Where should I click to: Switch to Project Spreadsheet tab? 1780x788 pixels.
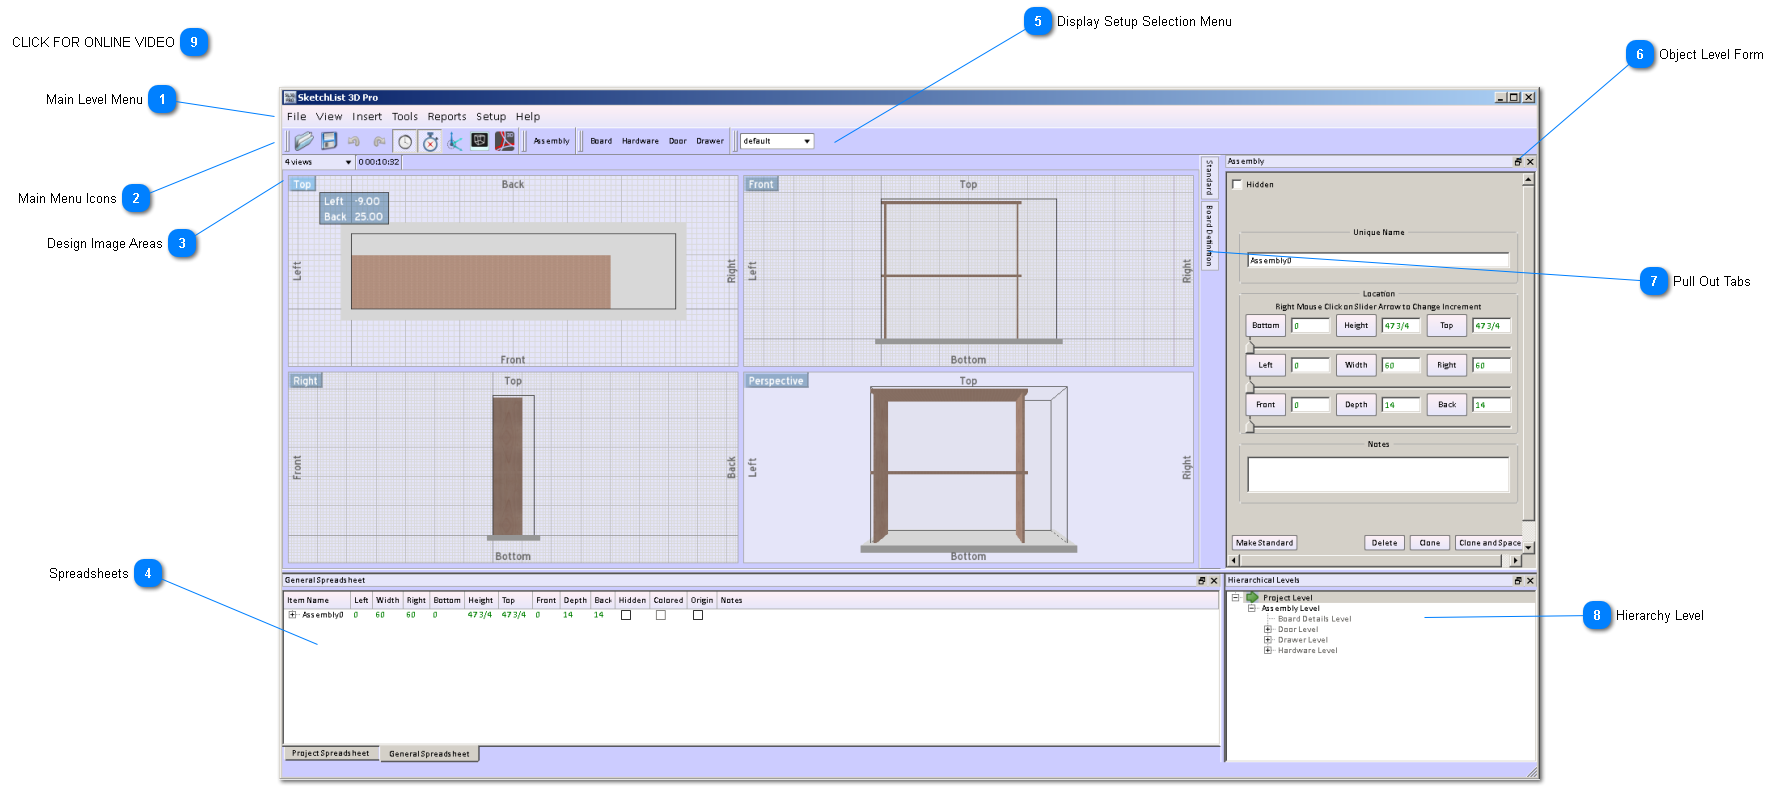tap(330, 753)
